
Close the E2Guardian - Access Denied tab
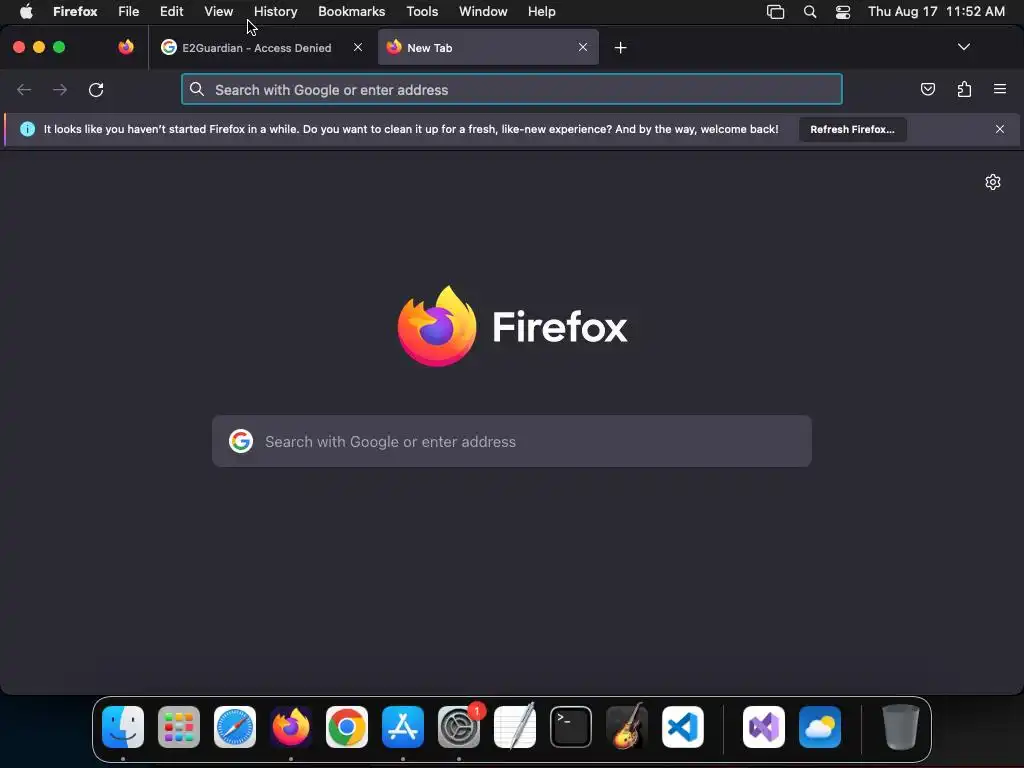tap(358, 47)
